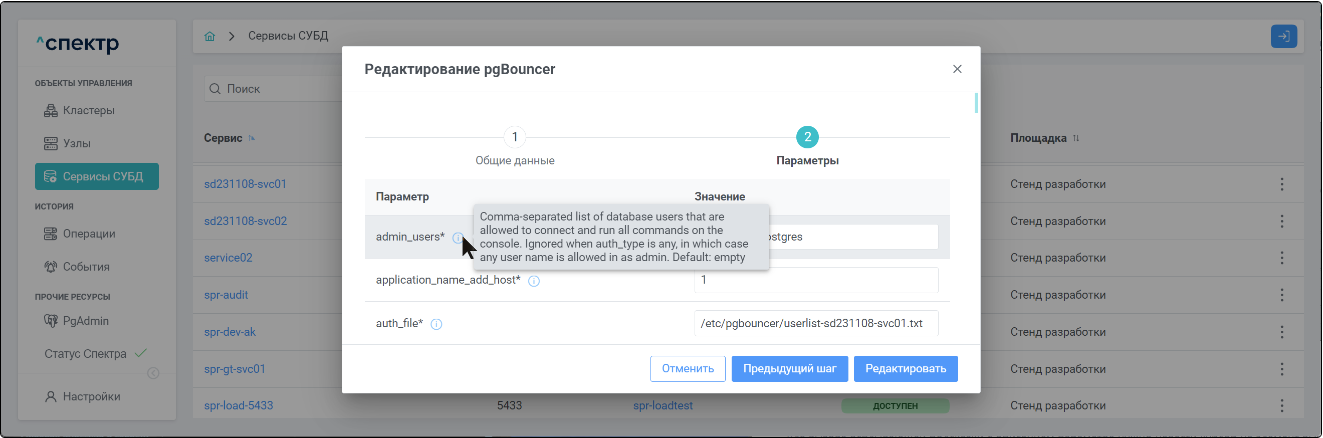Click the Редактировать button
1323x438 pixels.
click(x=906, y=368)
